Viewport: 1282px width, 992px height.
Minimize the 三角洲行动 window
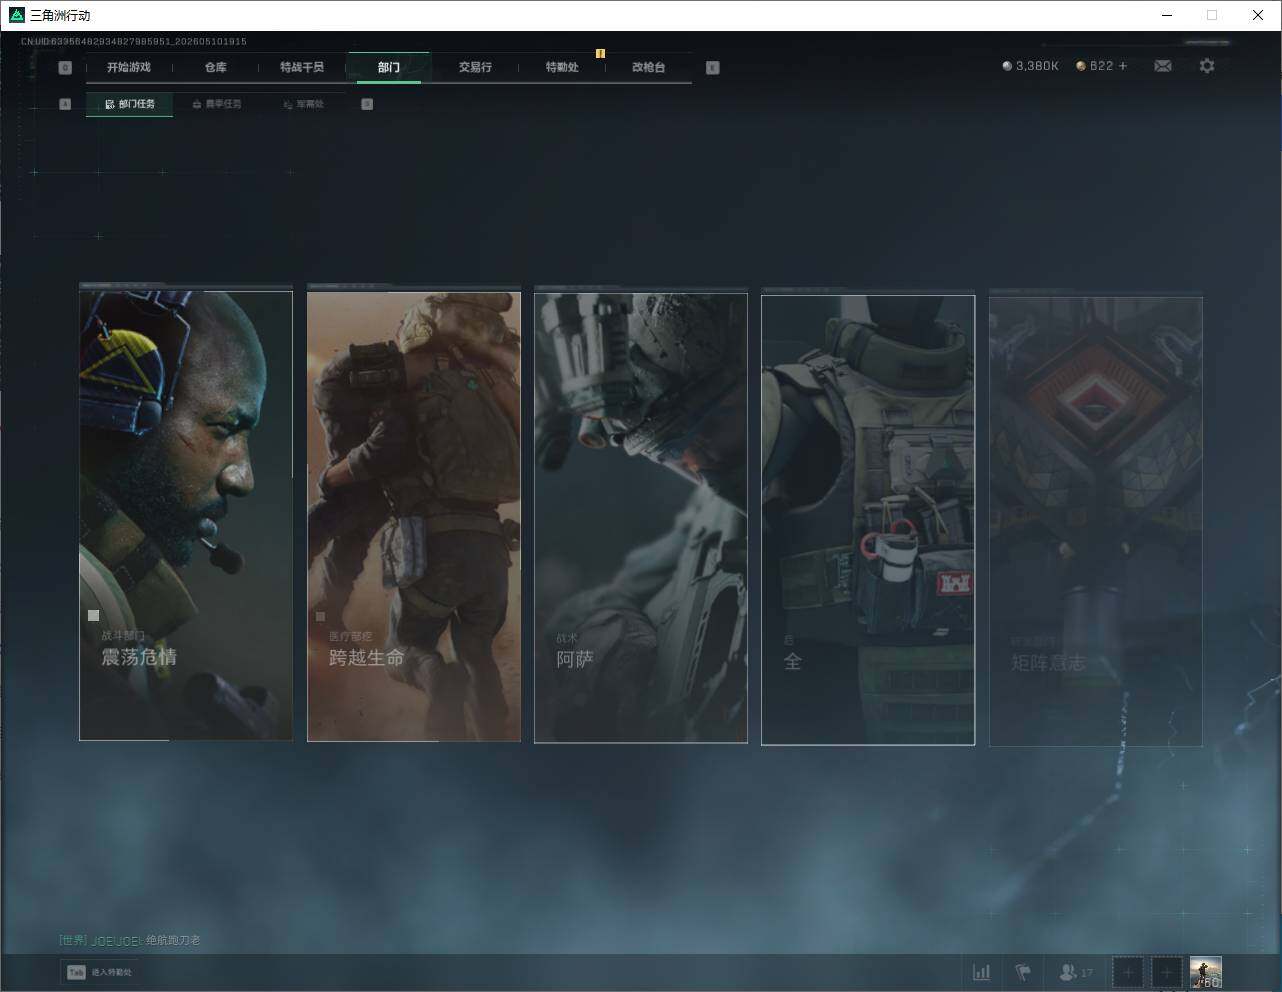[1167, 15]
